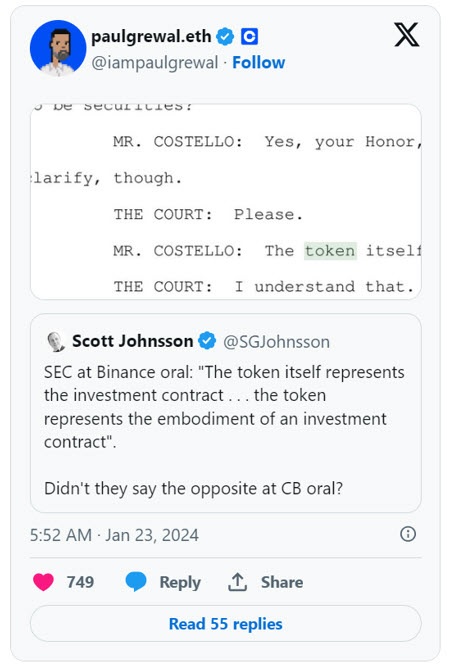Click the X logo icon

[406, 35]
